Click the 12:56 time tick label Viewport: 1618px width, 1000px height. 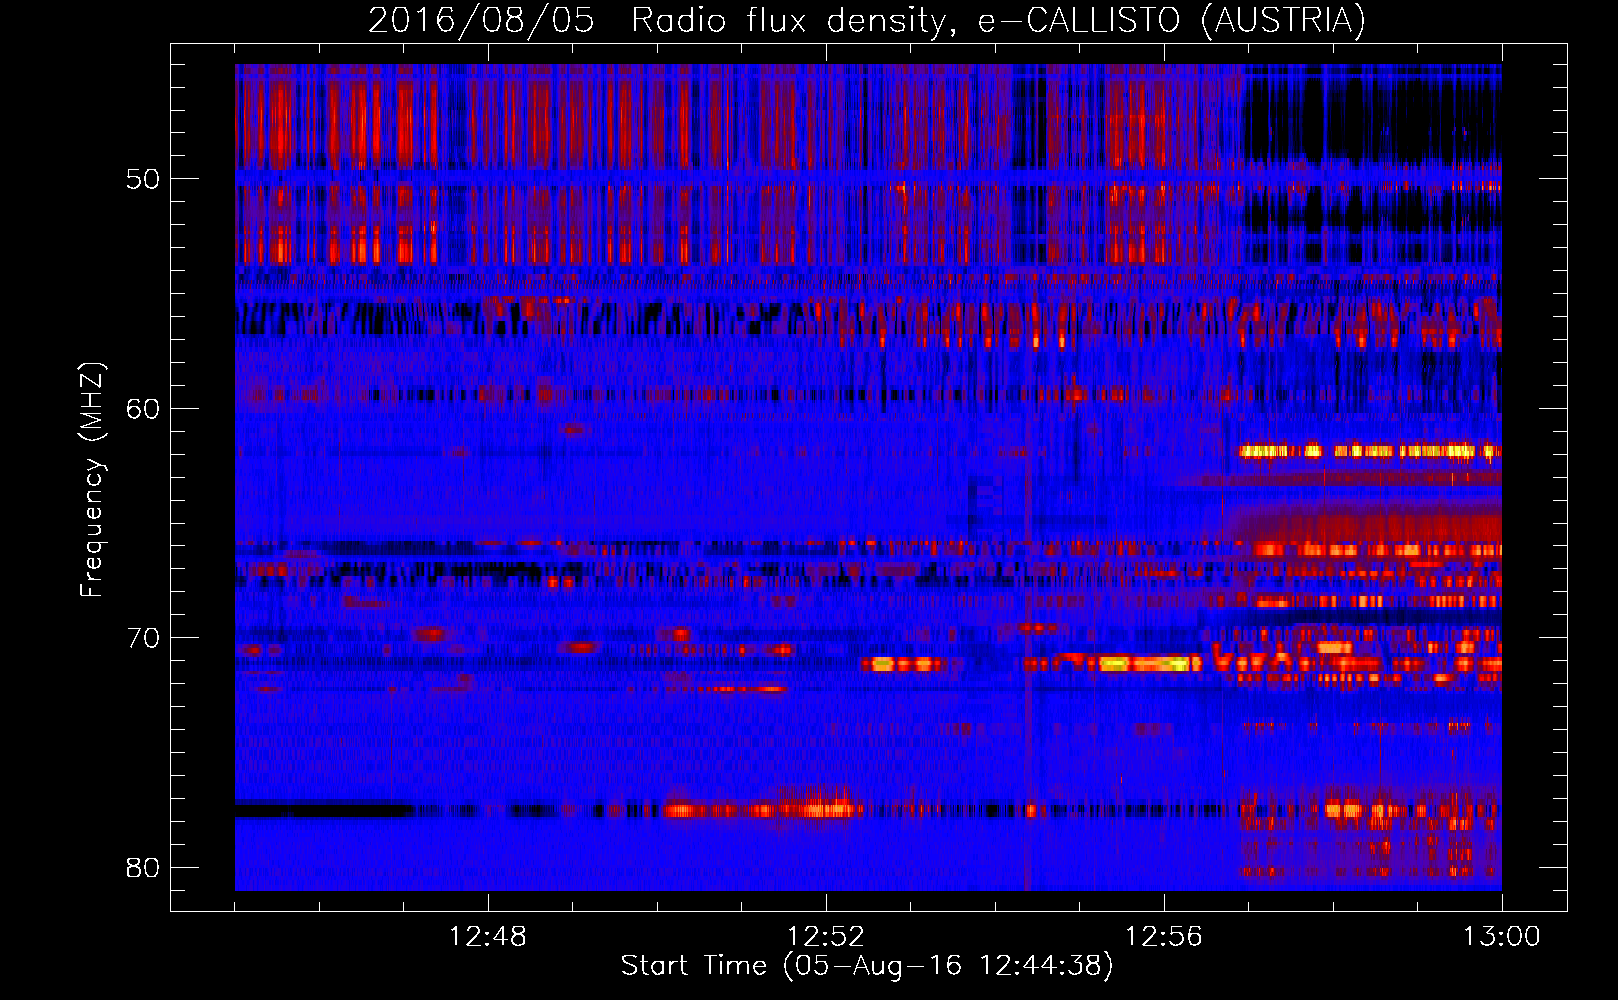point(1163,937)
